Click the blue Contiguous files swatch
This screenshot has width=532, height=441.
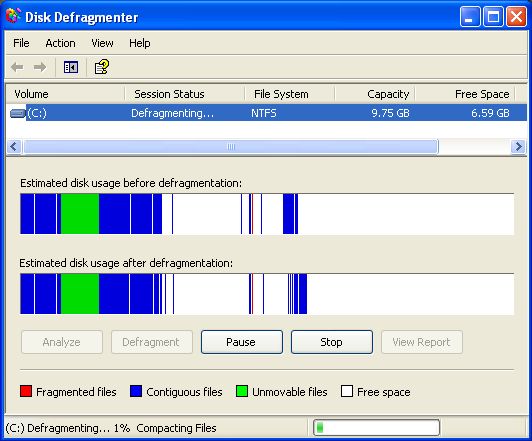pyautogui.click(x=136, y=391)
